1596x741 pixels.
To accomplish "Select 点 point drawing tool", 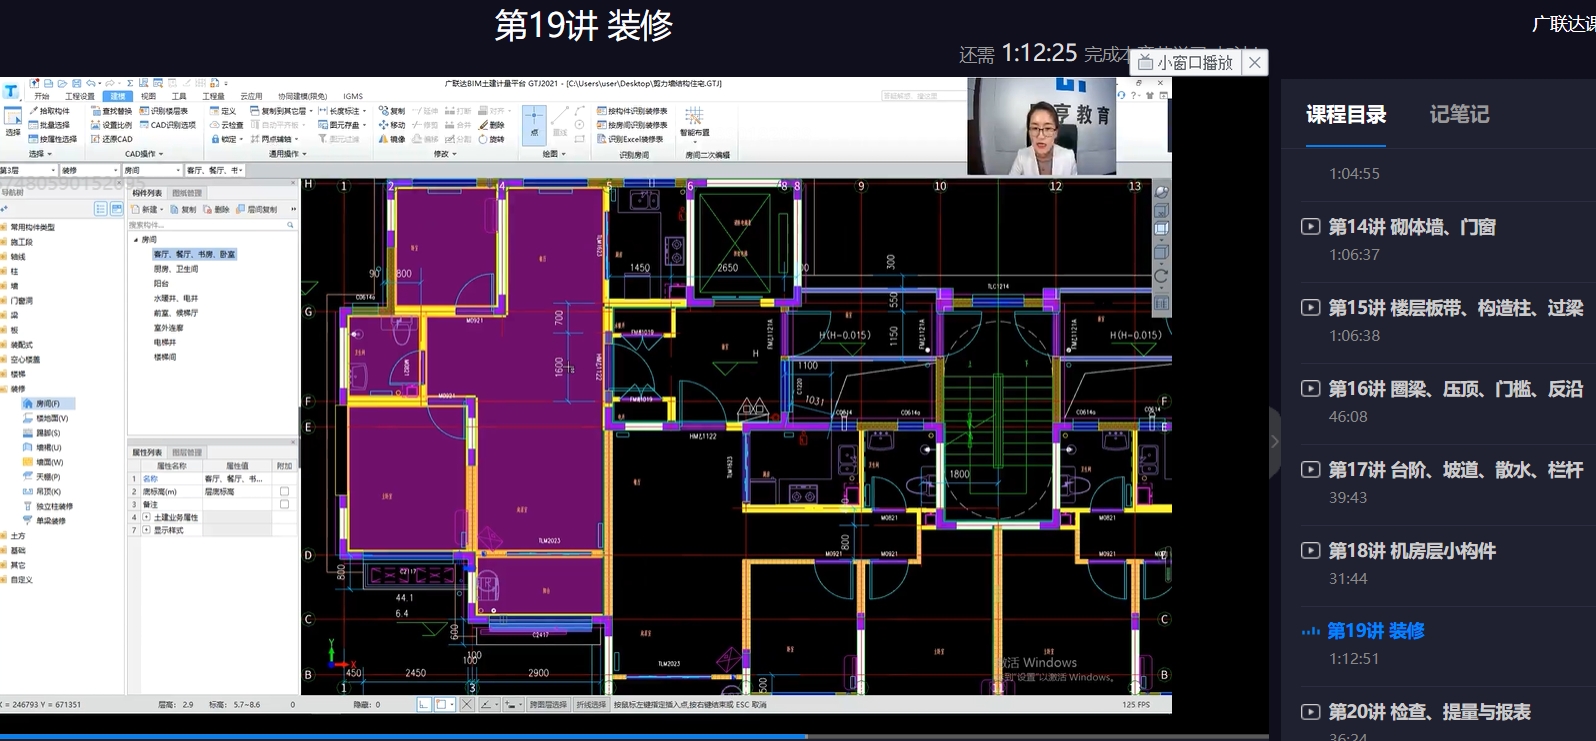I will pyautogui.click(x=534, y=124).
